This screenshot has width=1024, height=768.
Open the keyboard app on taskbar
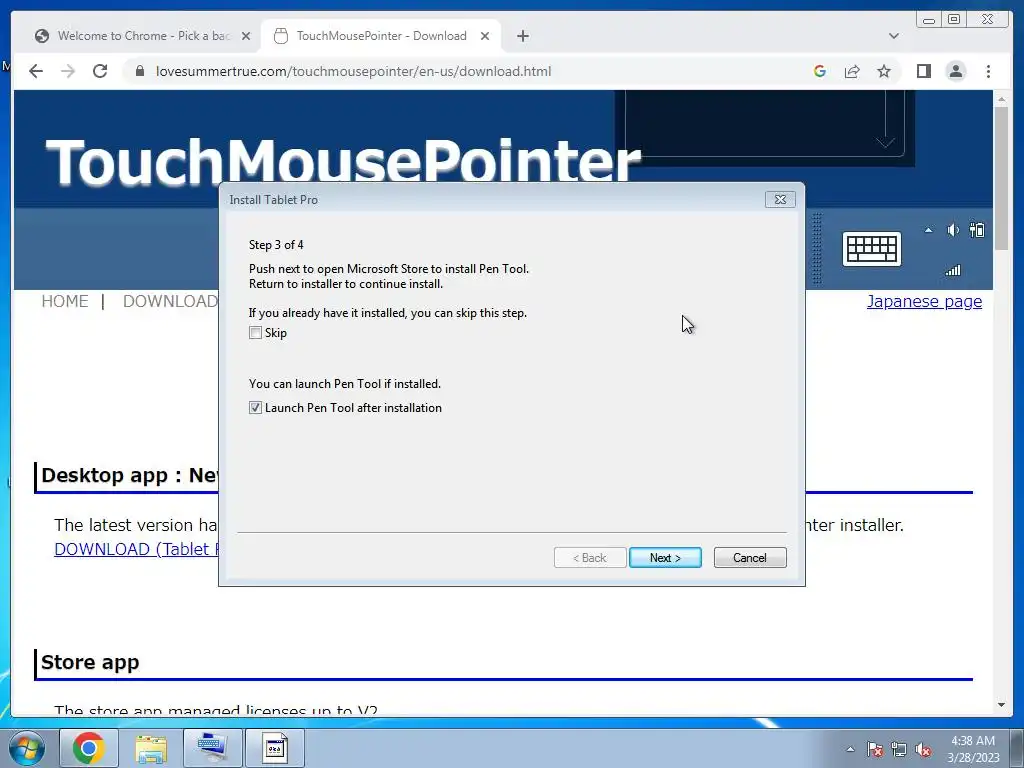coord(213,748)
